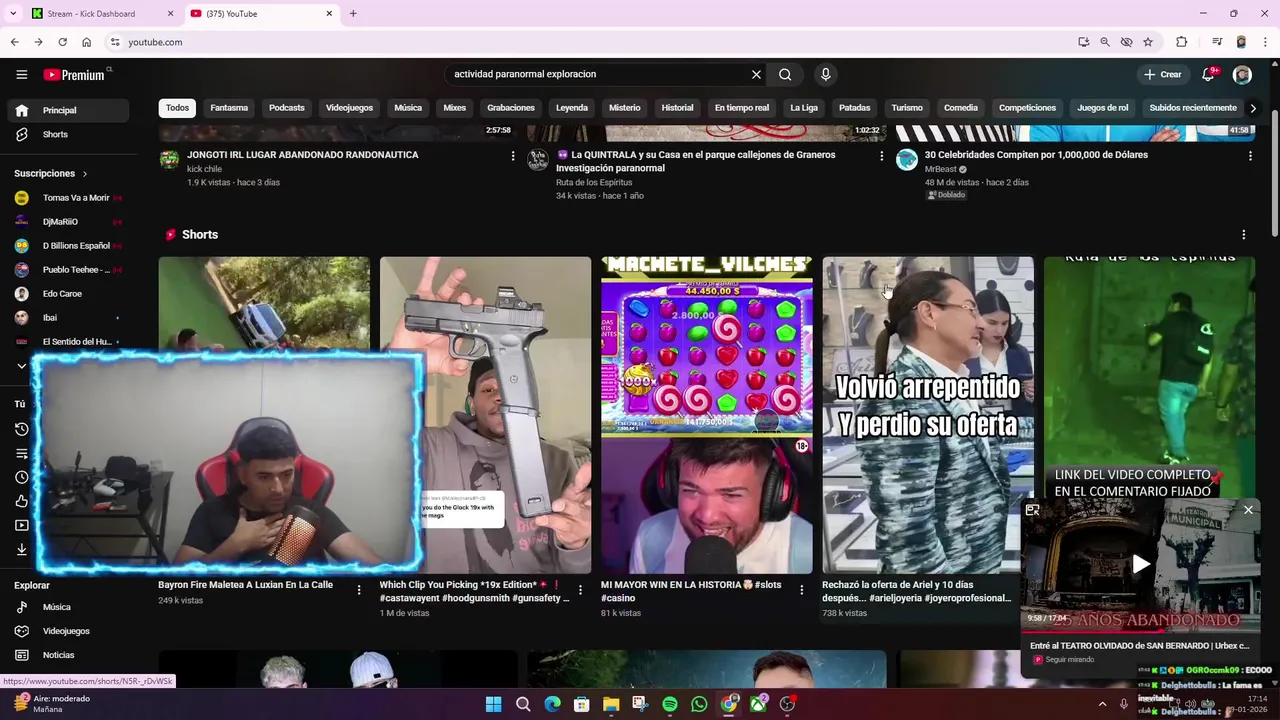Open the Windows Start menu

493,704
